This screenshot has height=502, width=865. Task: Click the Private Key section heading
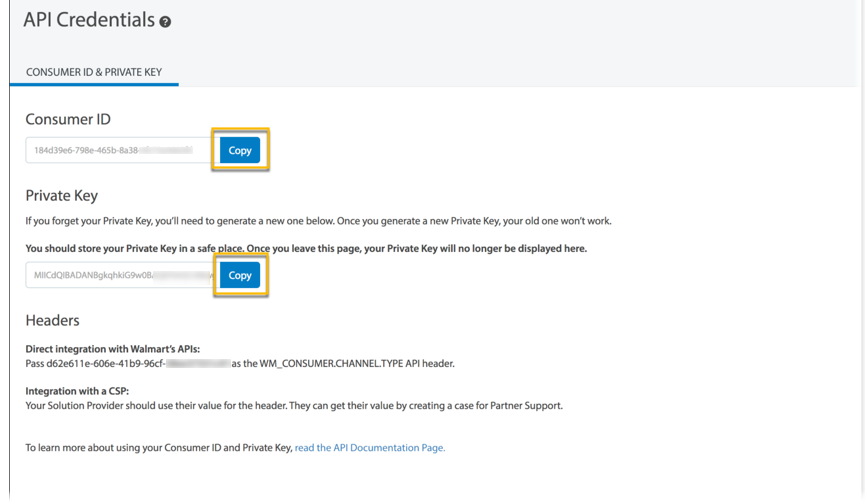[x=61, y=195]
